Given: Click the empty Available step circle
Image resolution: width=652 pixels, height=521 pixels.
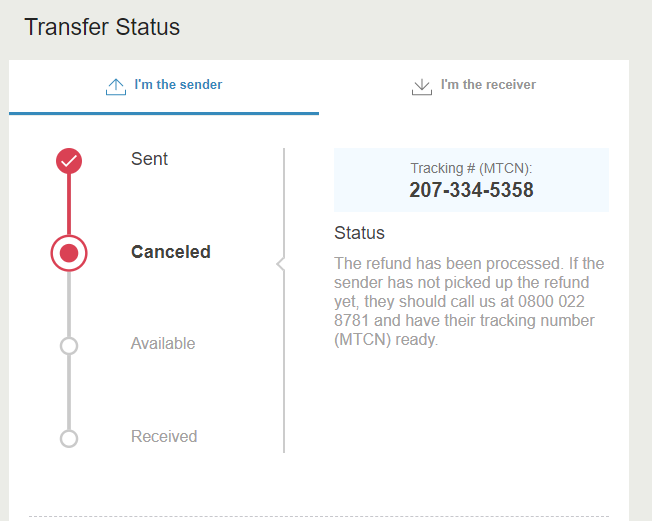Looking at the screenshot, I should [69, 346].
